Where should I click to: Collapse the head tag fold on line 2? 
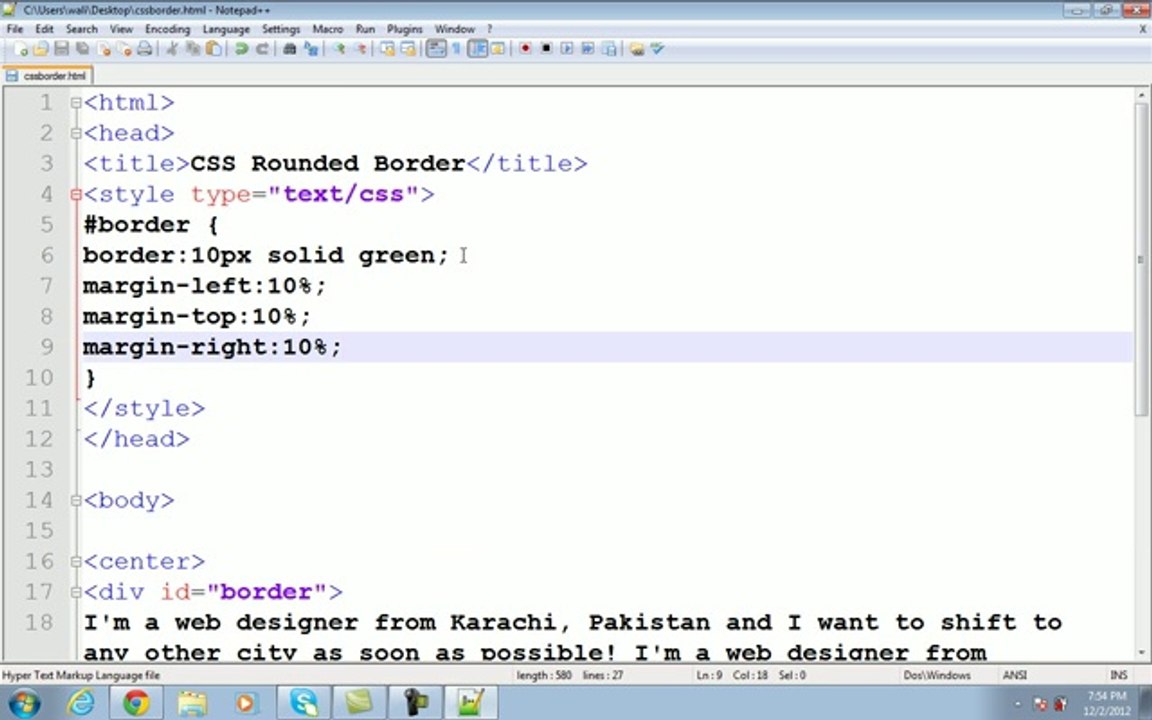(x=76, y=134)
